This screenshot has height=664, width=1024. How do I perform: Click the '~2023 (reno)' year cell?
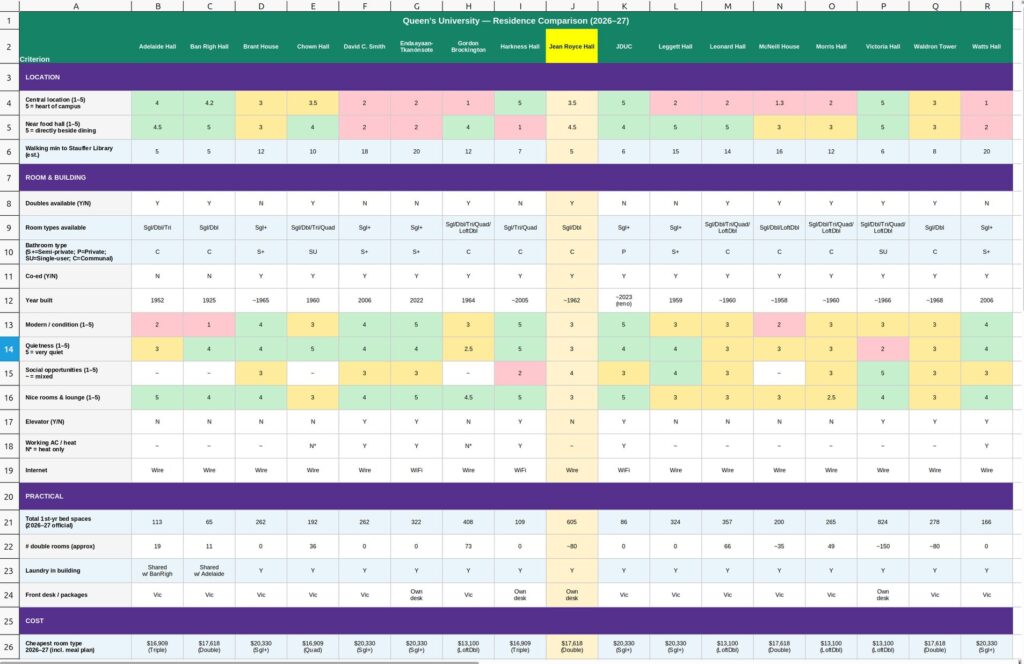pos(624,300)
